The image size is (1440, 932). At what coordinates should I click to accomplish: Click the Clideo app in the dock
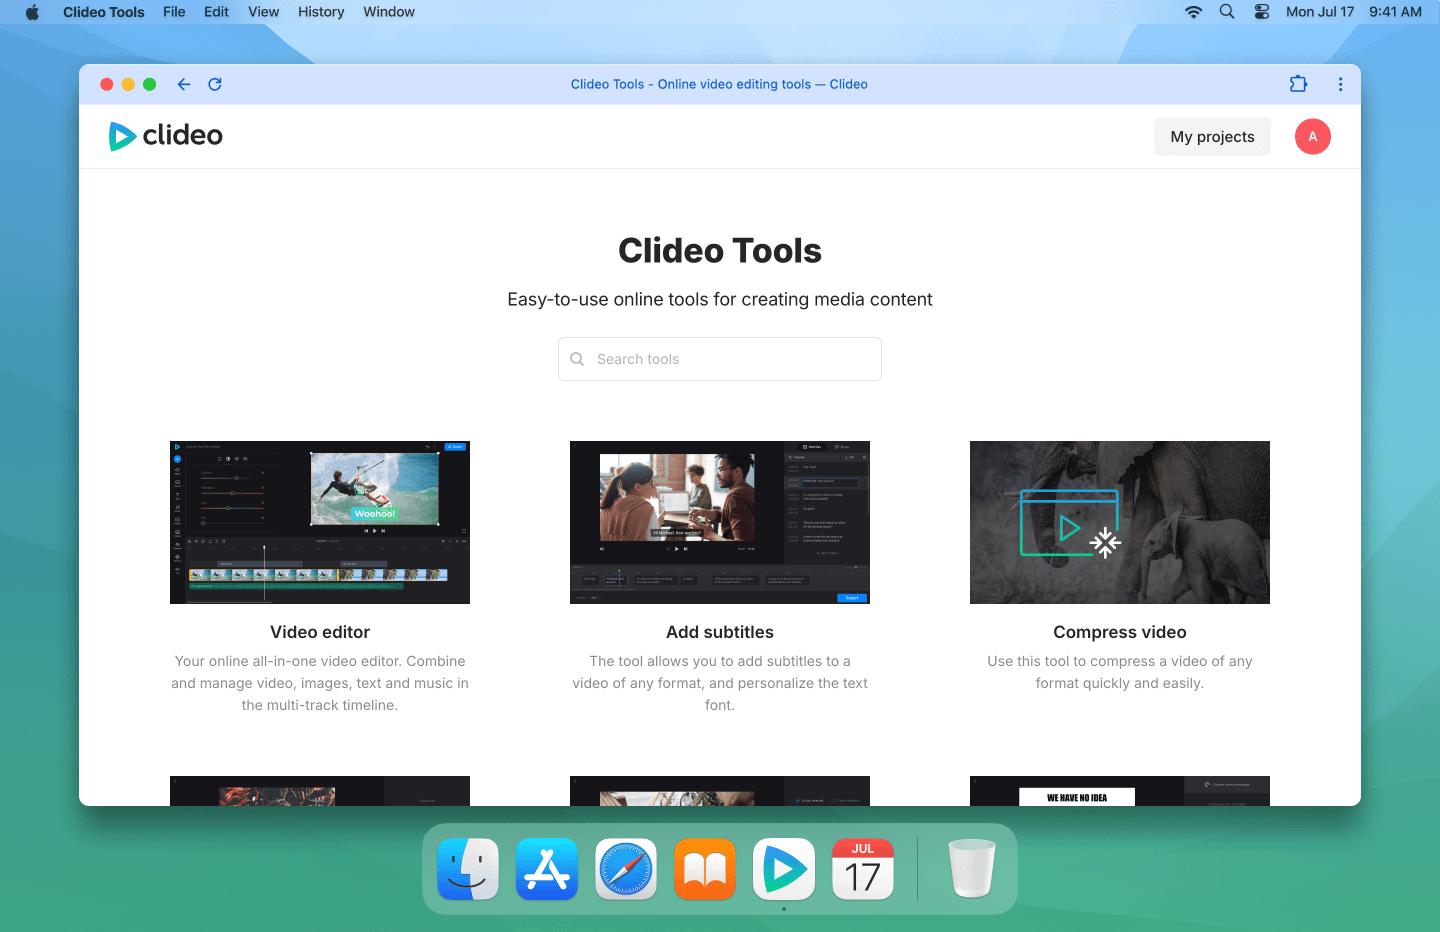click(784, 869)
